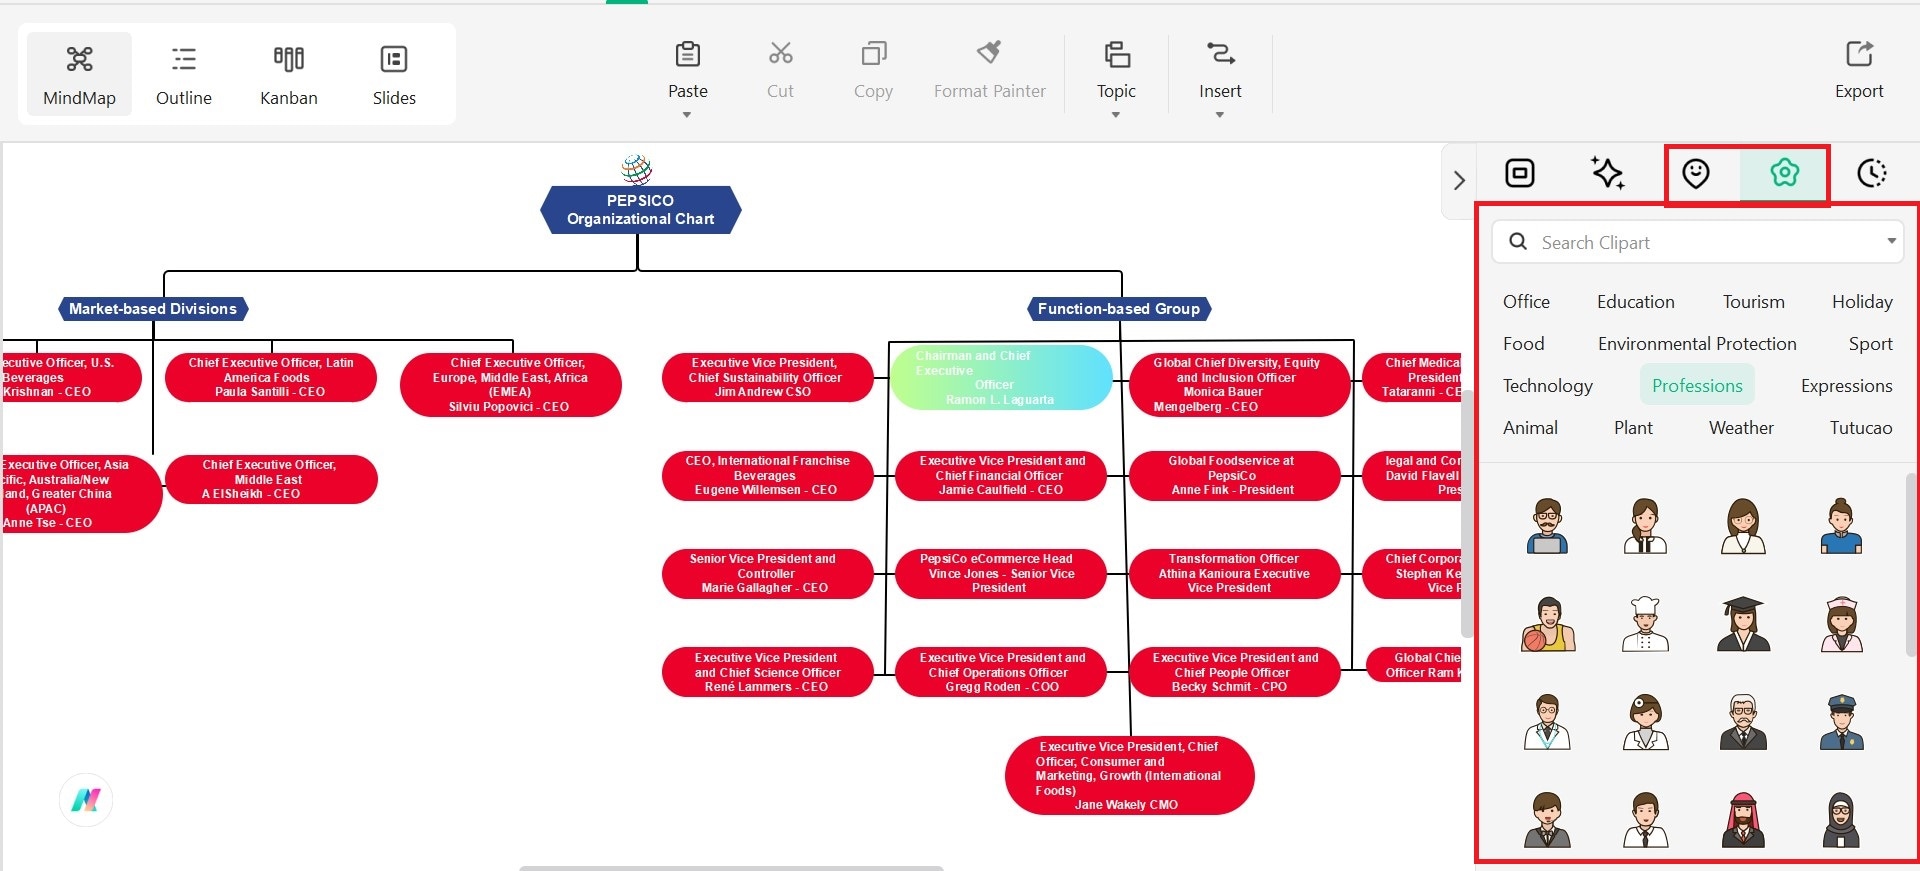Click the Paste clipboard icon
The width and height of the screenshot is (1920, 871).
click(x=688, y=53)
